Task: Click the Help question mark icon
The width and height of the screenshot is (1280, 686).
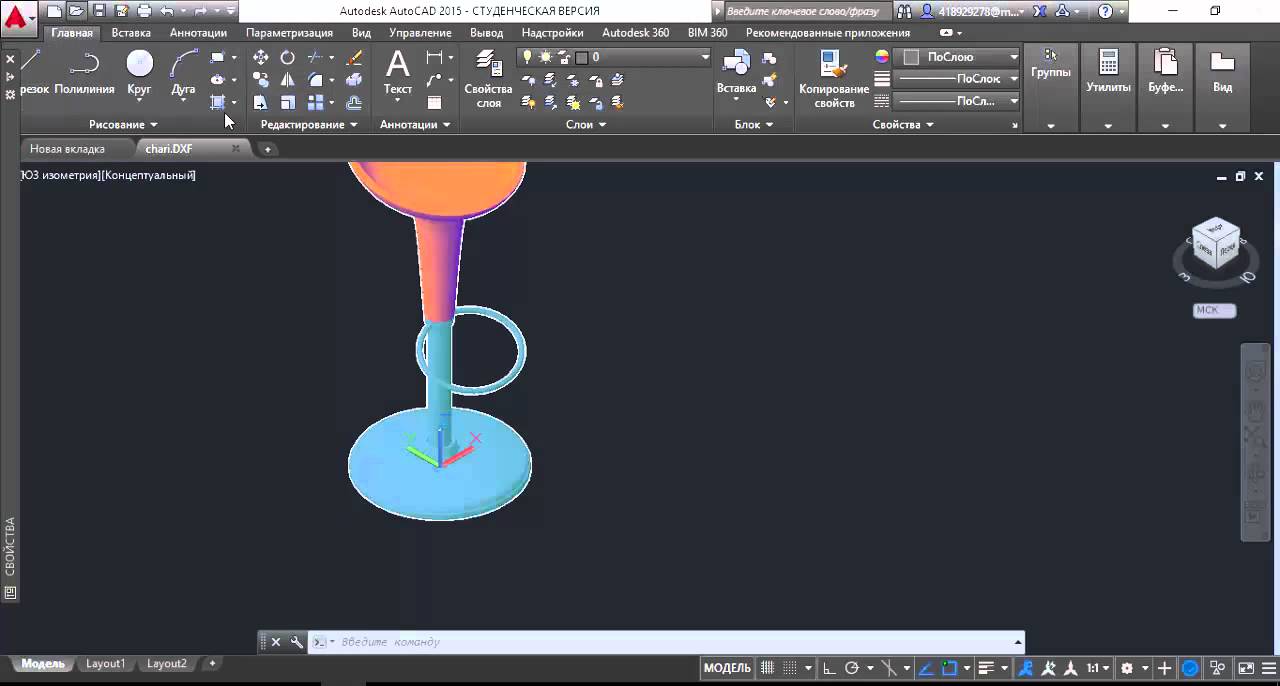Action: coord(1104,11)
